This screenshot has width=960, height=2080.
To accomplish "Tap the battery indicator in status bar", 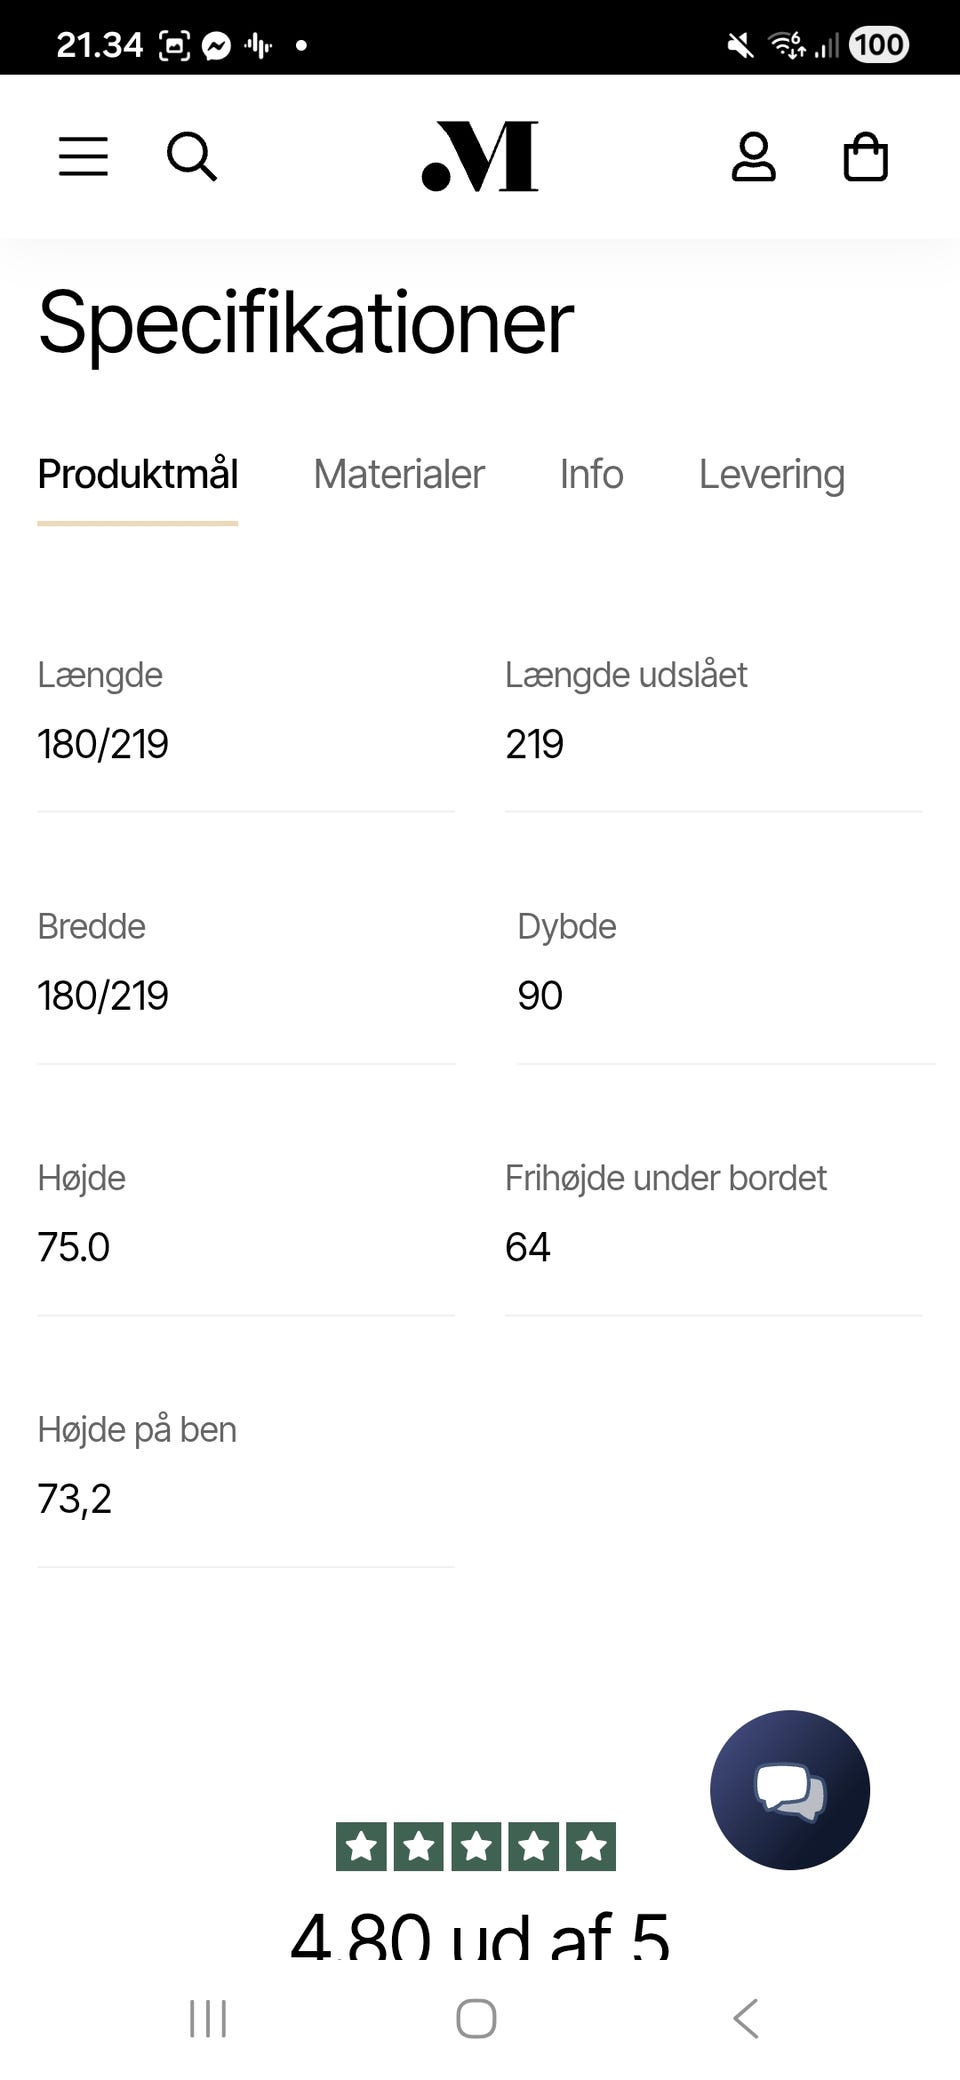I will click(878, 45).
